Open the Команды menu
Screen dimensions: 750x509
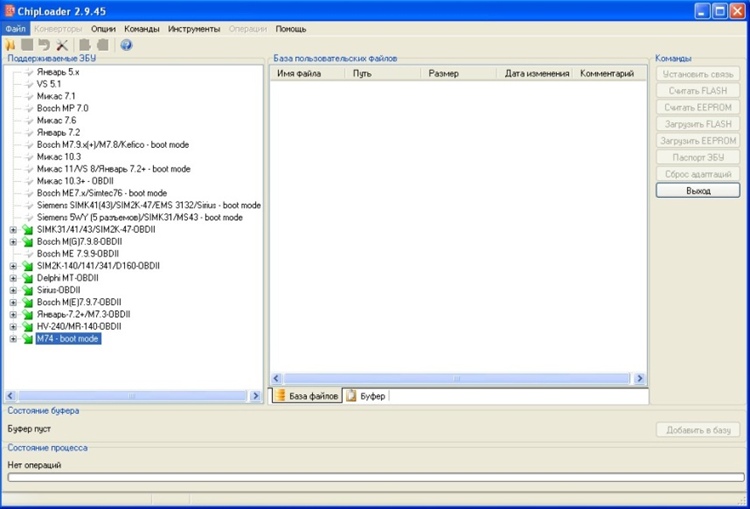click(x=142, y=29)
